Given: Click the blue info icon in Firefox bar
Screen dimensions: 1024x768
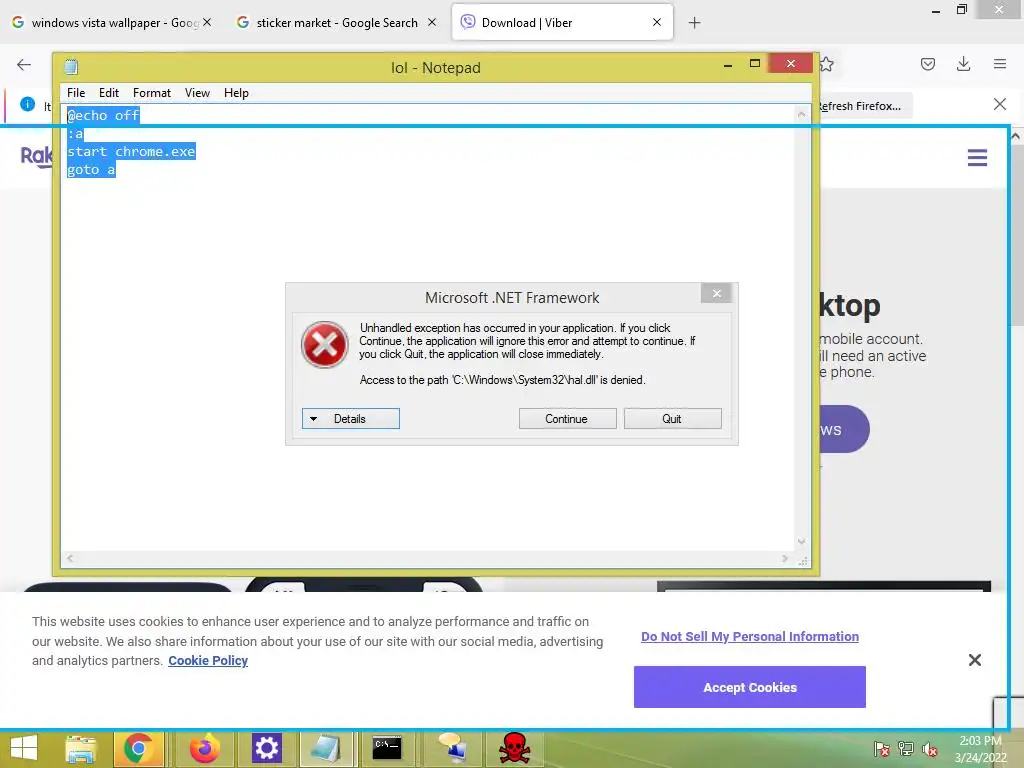Looking at the screenshot, I should coord(27,104).
